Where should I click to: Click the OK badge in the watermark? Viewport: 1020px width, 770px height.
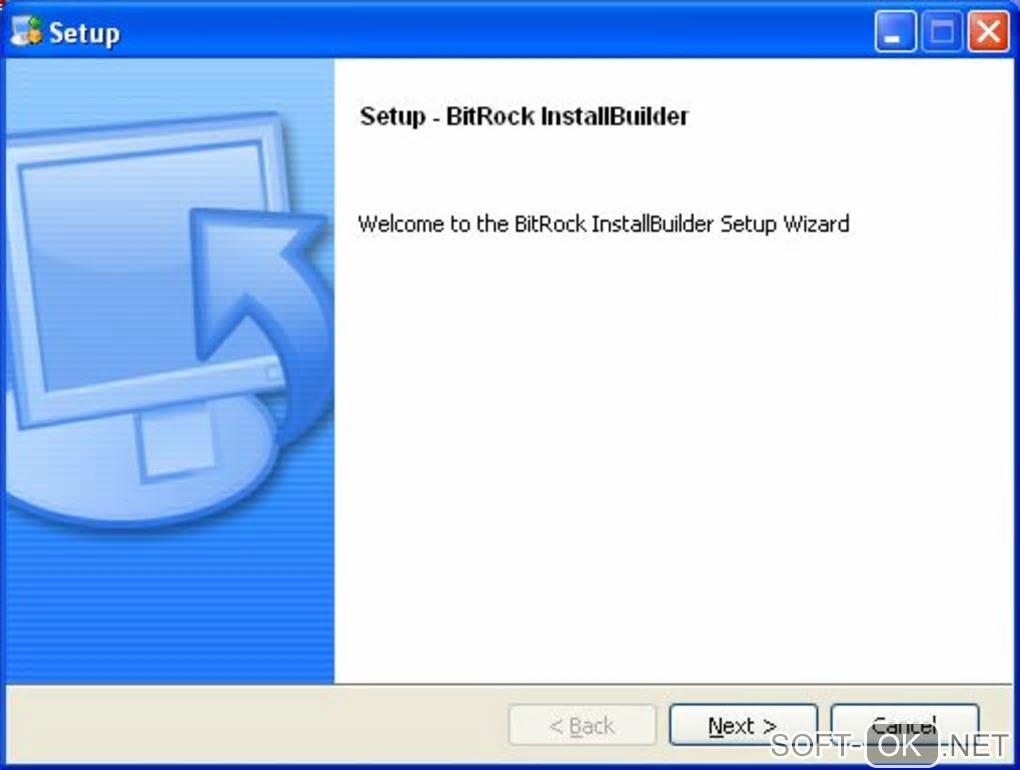[x=902, y=747]
